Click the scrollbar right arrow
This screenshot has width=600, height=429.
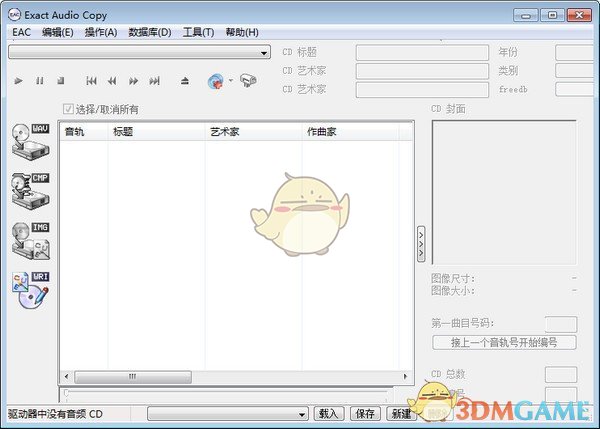click(406, 377)
